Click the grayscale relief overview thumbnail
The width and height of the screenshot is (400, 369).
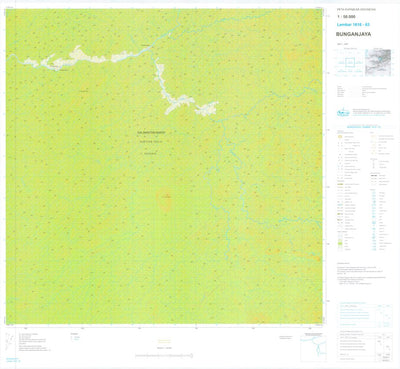tap(378, 62)
